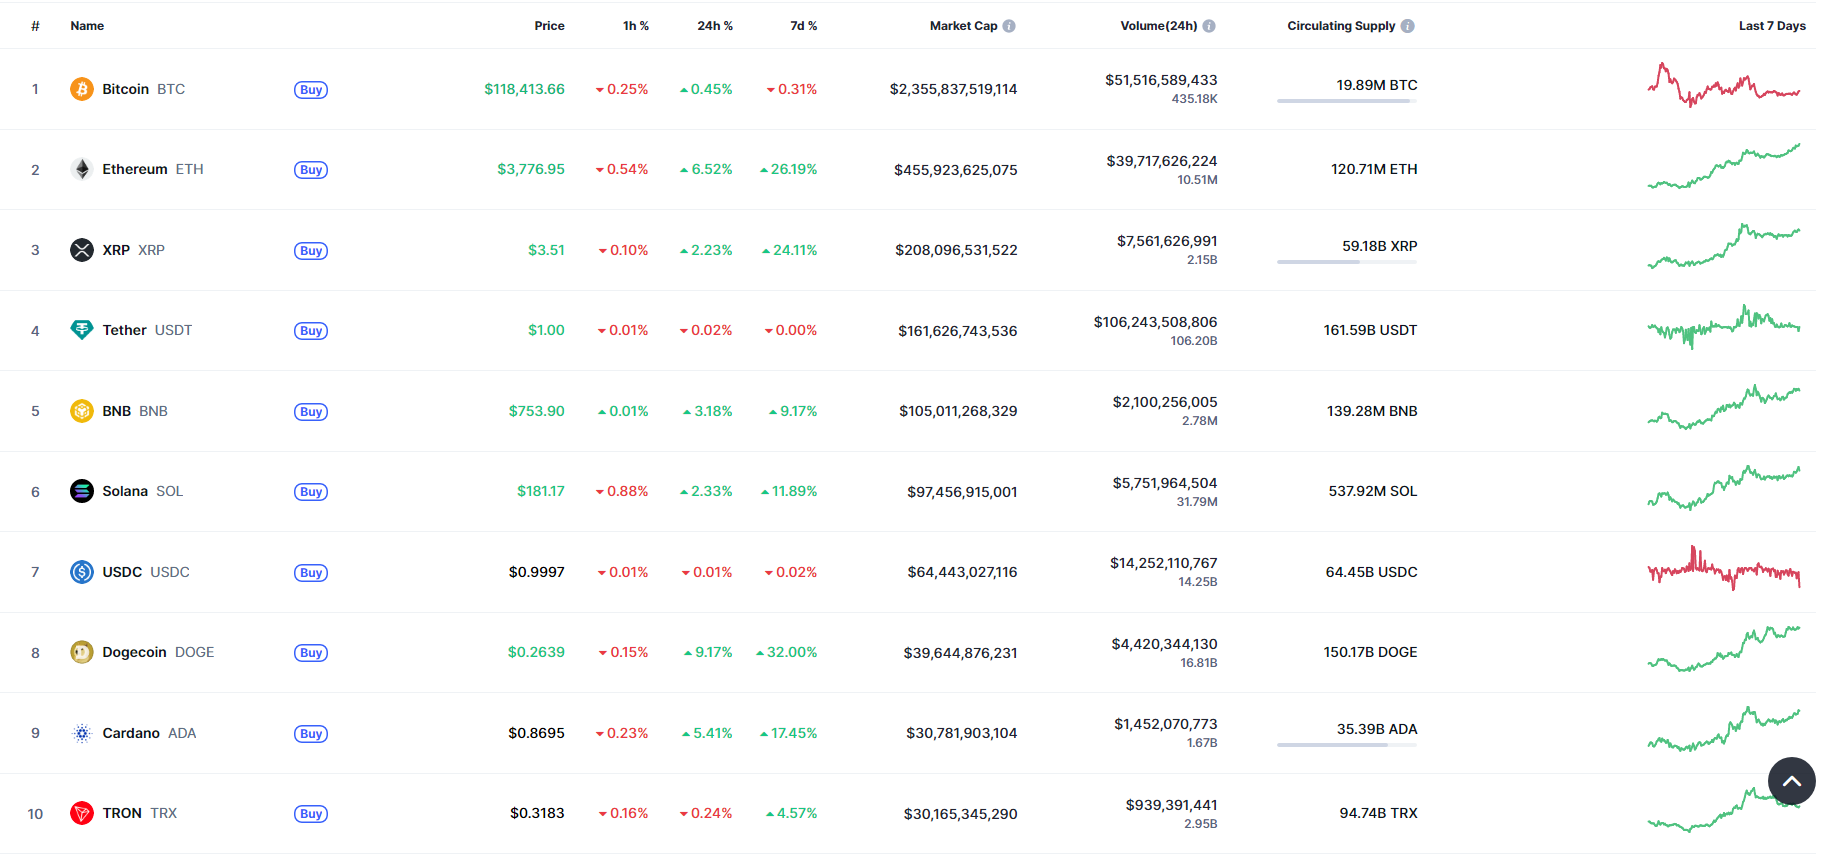Click Buy button in the BNB row
Viewport: 1832px width, 855px height.
[311, 412]
